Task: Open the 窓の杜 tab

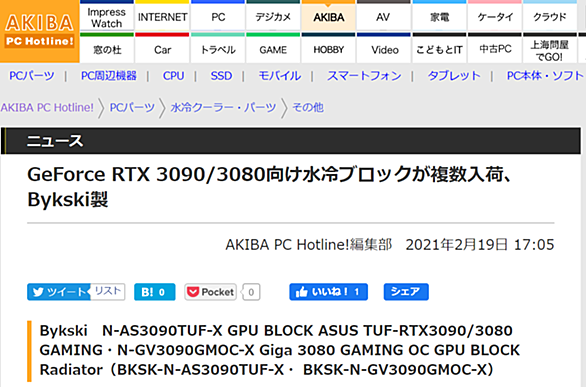Action: pyautogui.click(x=107, y=49)
